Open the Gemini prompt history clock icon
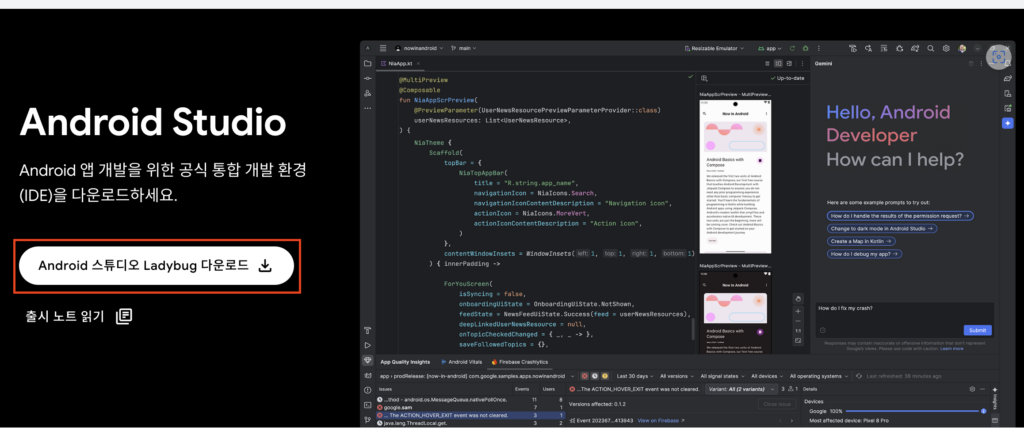 tap(823, 330)
